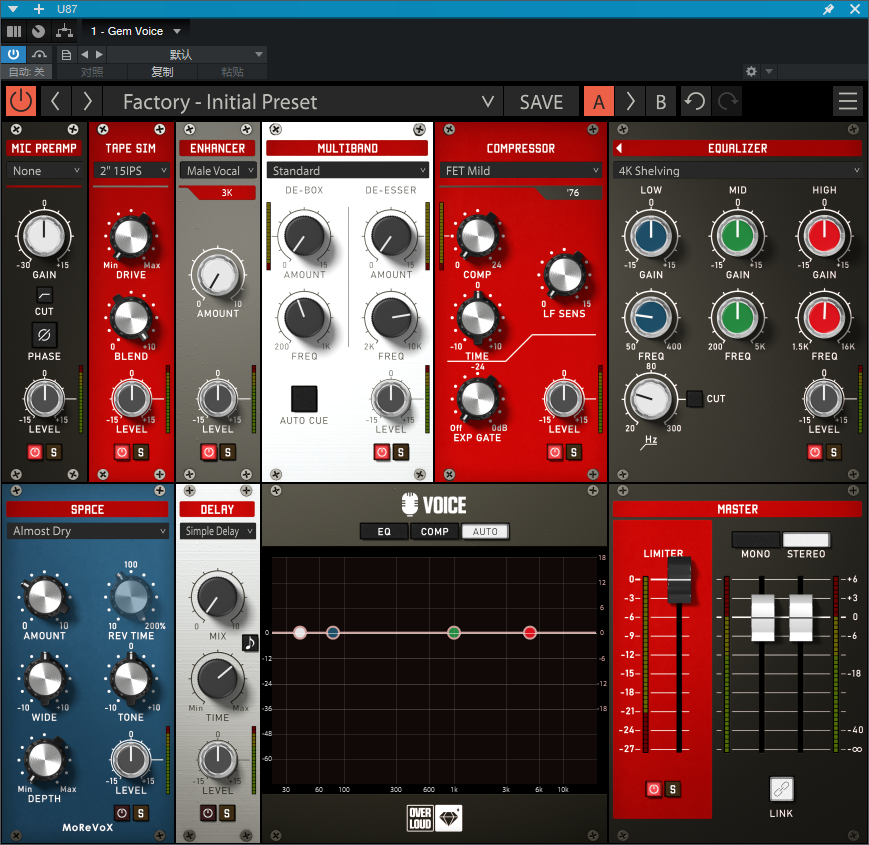The image size is (869, 845).
Task: Open the hamburger menu
Action: coord(847,101)
